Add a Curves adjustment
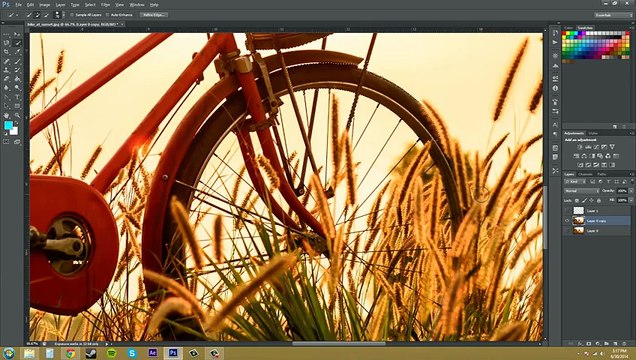The image size is (636, 360). (x=596, y=147)
